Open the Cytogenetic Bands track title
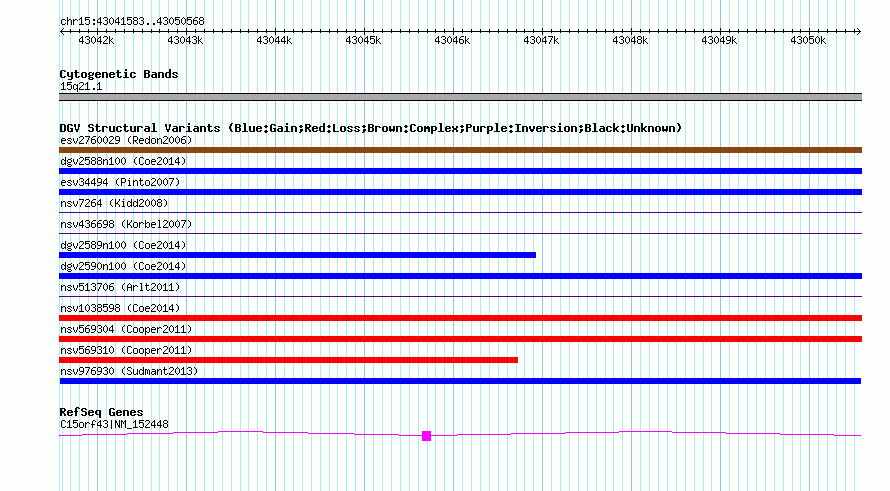The width and height of the screenshot is (890, 491). point(119,74)
